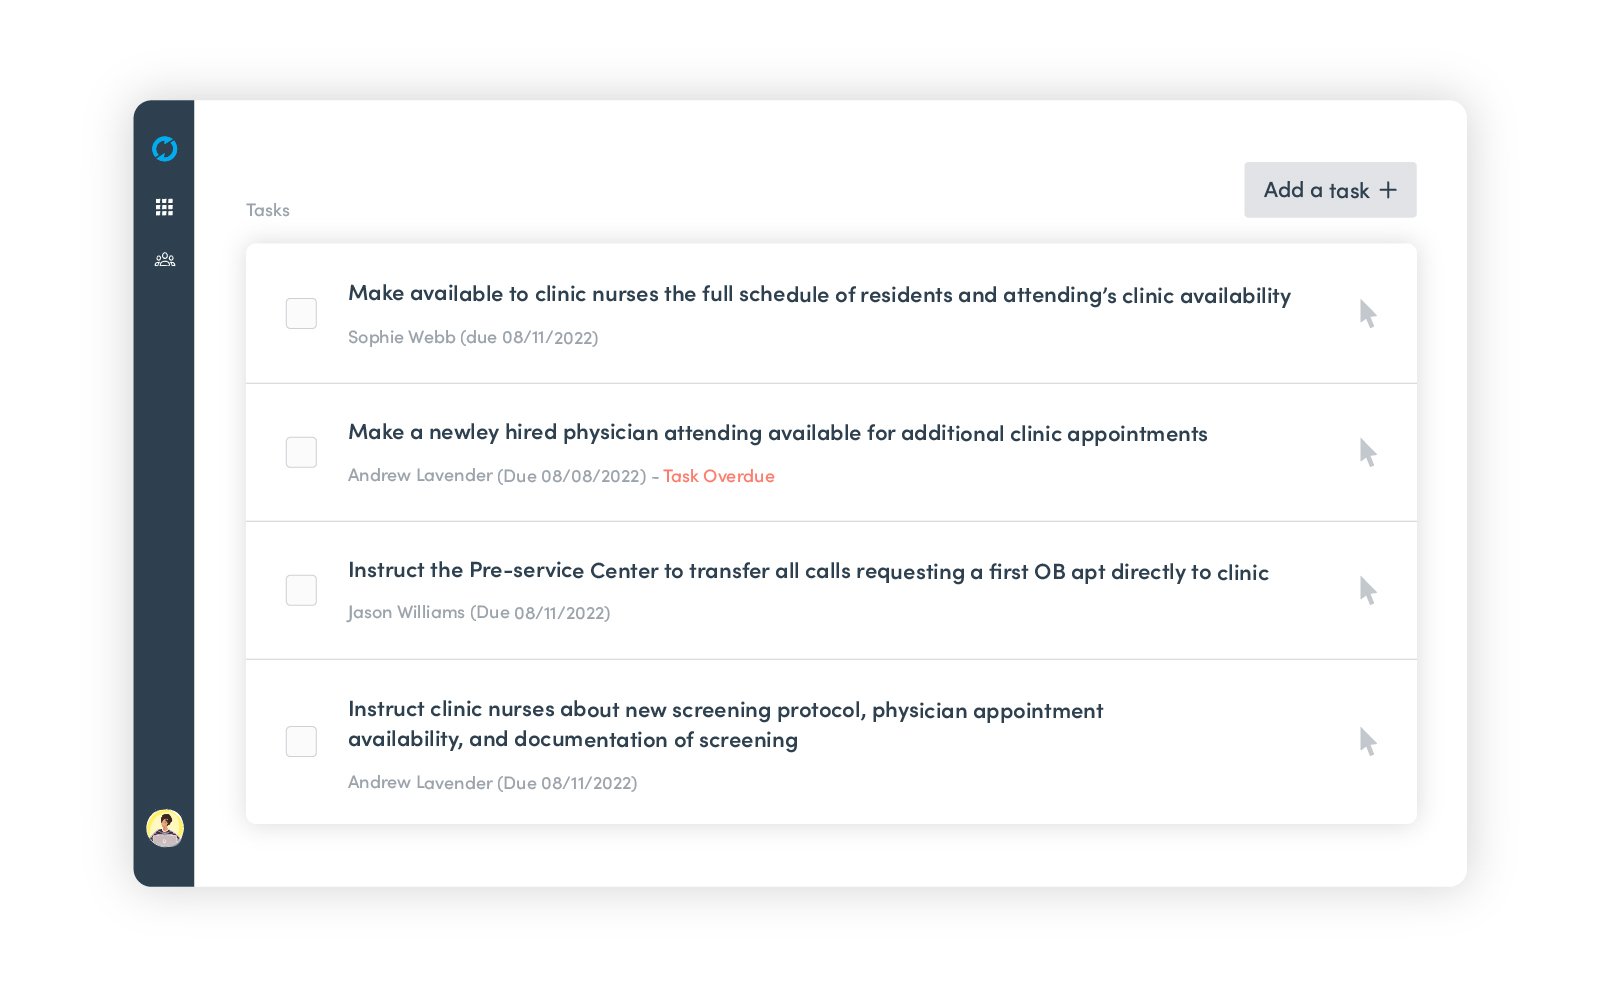Click the red Task Overdue label
This screenshot has width=1601, height=1002.
point(718,477)
